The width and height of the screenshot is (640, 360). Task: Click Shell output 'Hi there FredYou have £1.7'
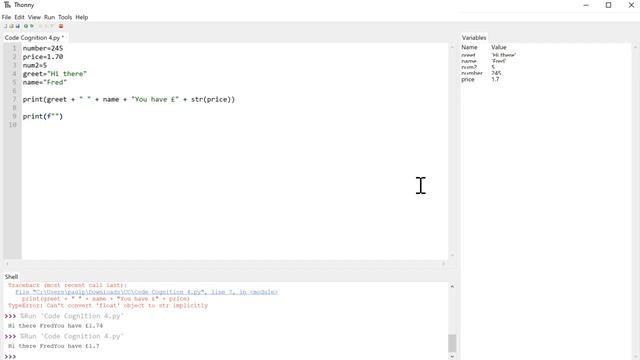[x=53, y=346]
